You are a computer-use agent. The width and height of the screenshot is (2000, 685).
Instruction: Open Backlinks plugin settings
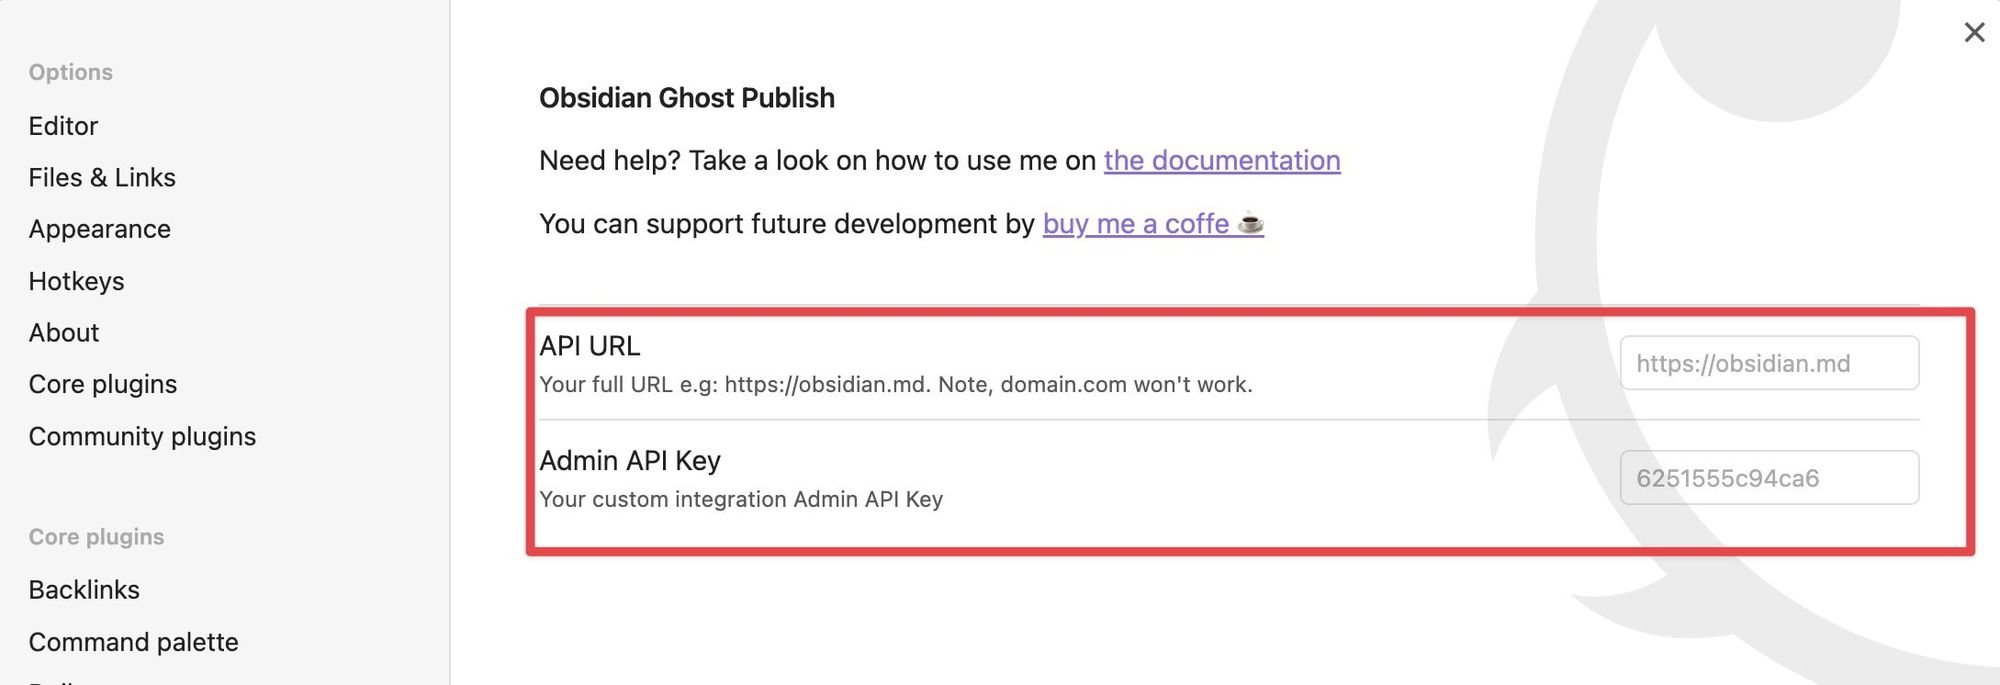[x=84, y=590]
